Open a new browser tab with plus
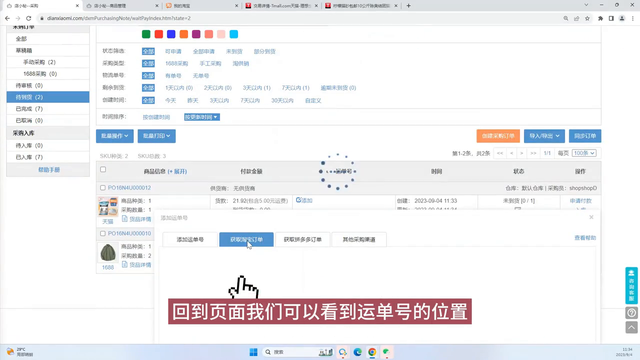640x360 pixels. coord(409,6)
